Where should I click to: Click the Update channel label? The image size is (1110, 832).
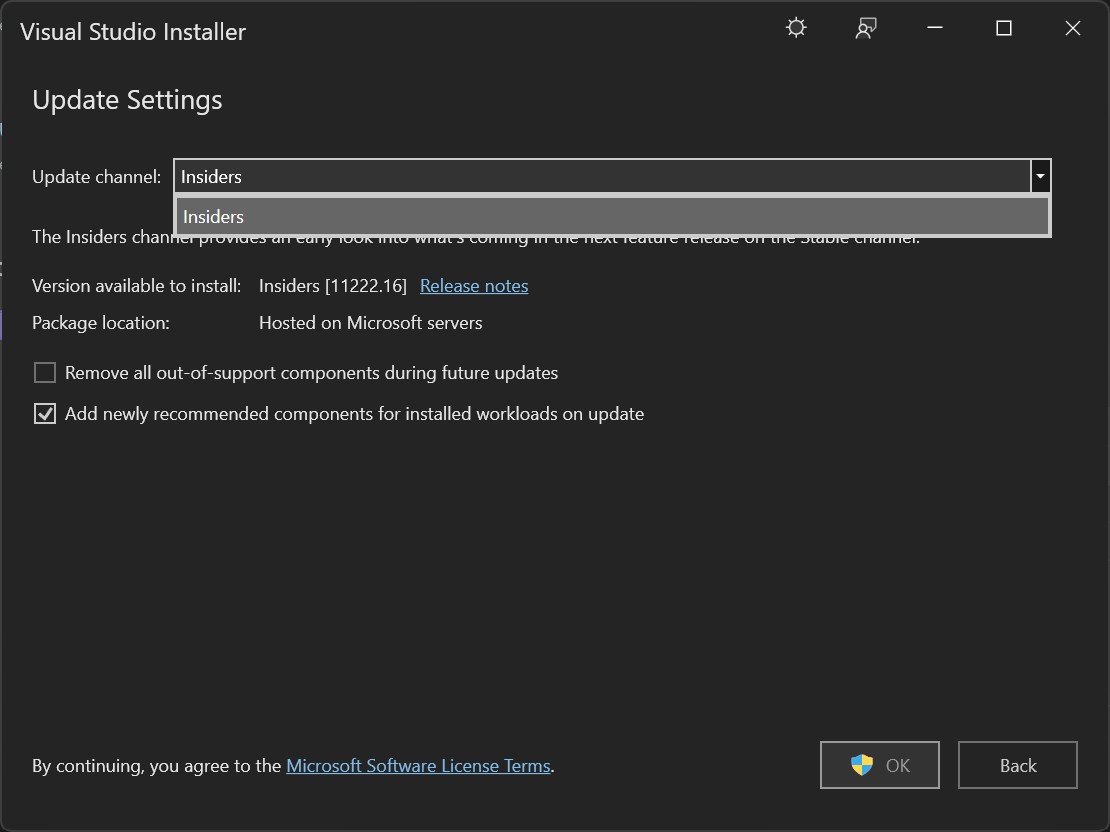[97, 176]
